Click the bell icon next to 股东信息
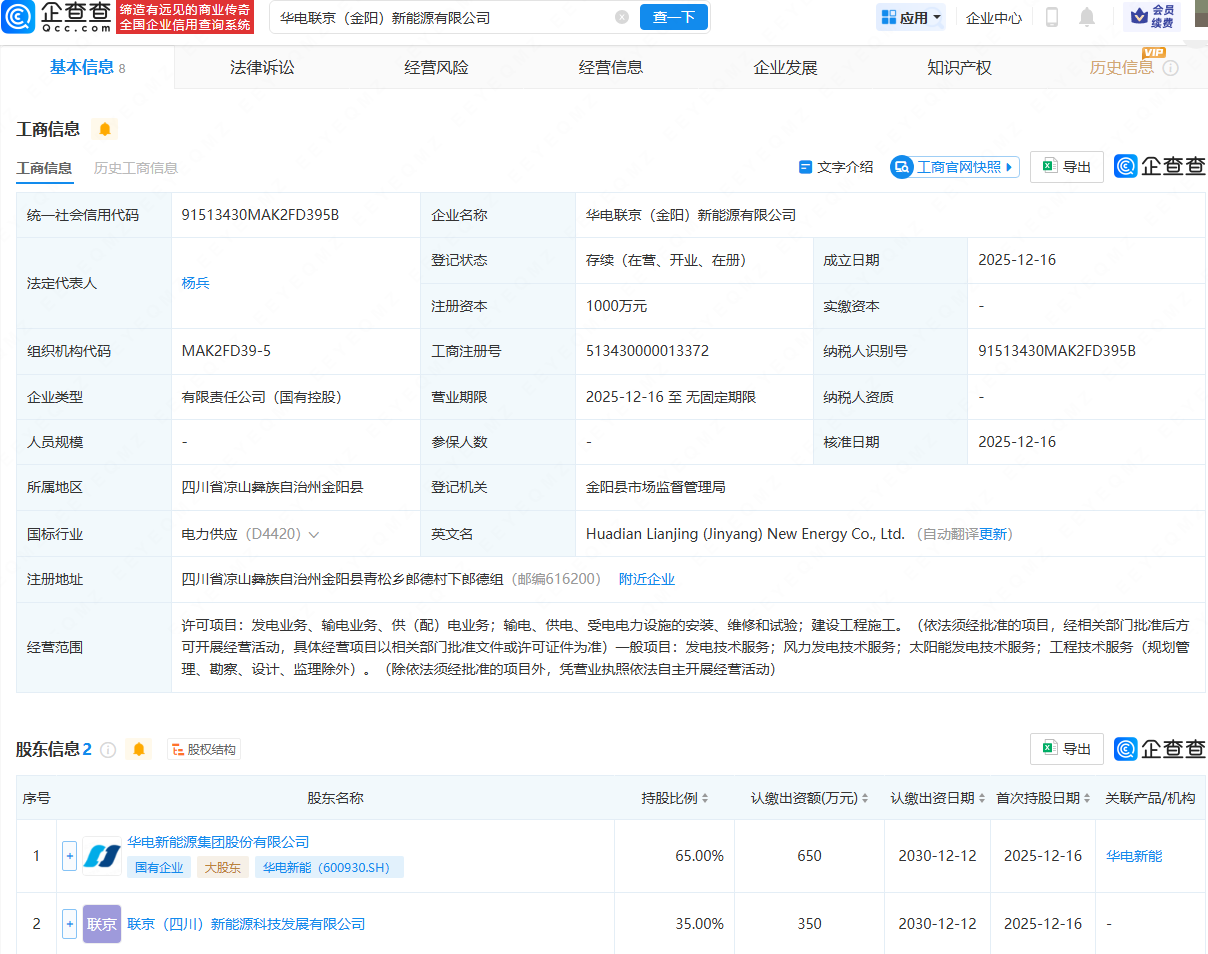The width and height of the screenshot is (1208, 954). point(139,749)
